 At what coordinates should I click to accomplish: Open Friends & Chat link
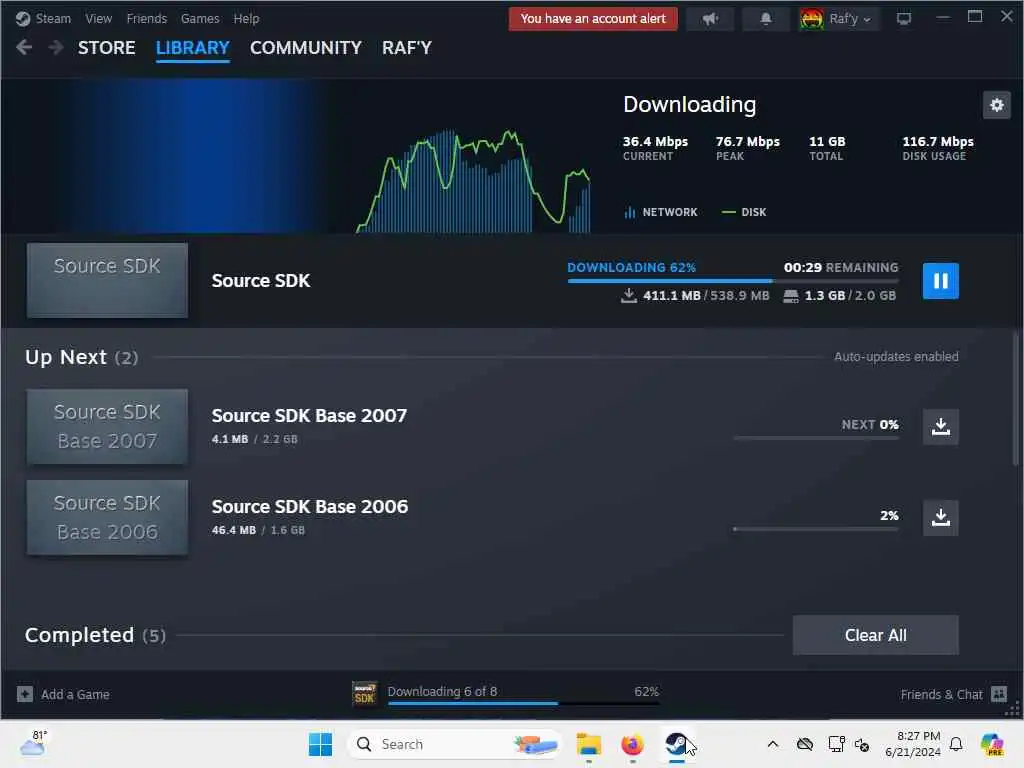941,694
